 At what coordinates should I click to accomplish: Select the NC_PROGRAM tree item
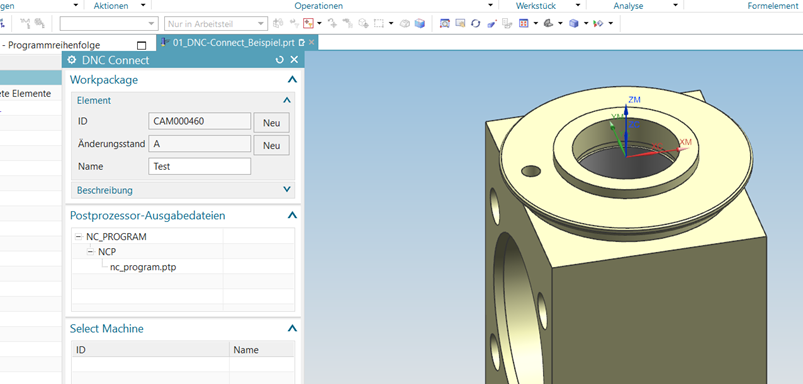point(116,237)
